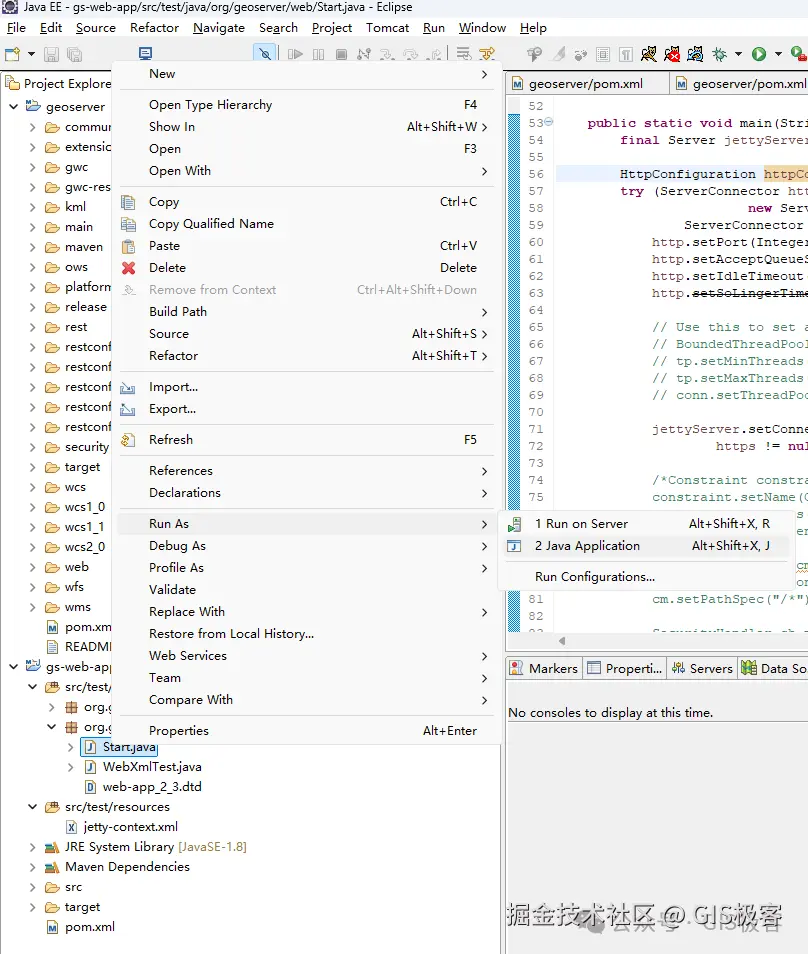Open the File menu
The height and width of the screenshot is (954, 808).
click(16, 28)
